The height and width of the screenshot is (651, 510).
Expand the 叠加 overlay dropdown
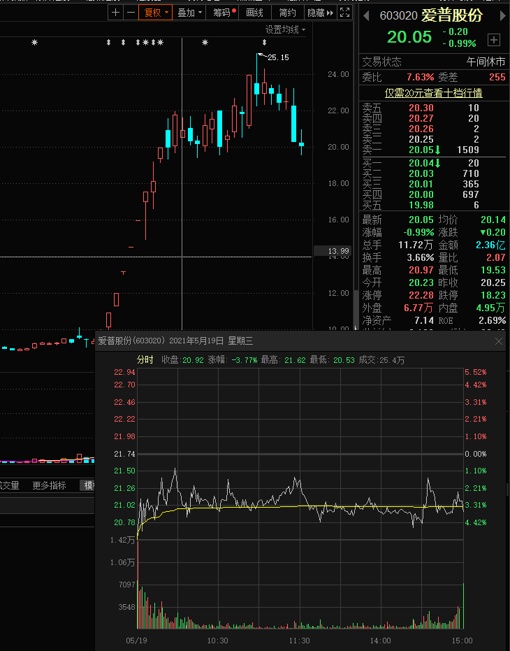(189, 12)
